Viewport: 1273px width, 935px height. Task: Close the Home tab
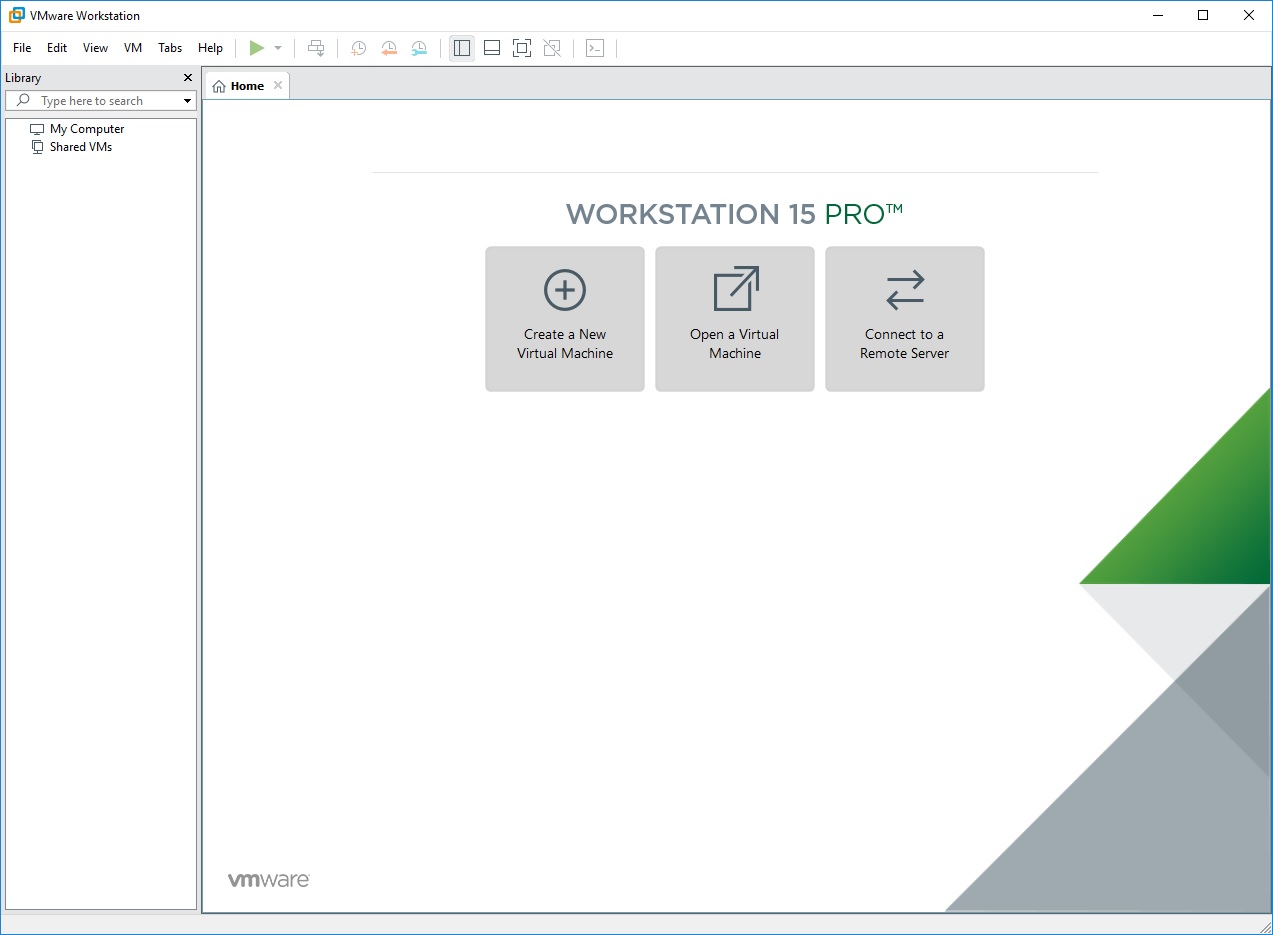(278, 86)
